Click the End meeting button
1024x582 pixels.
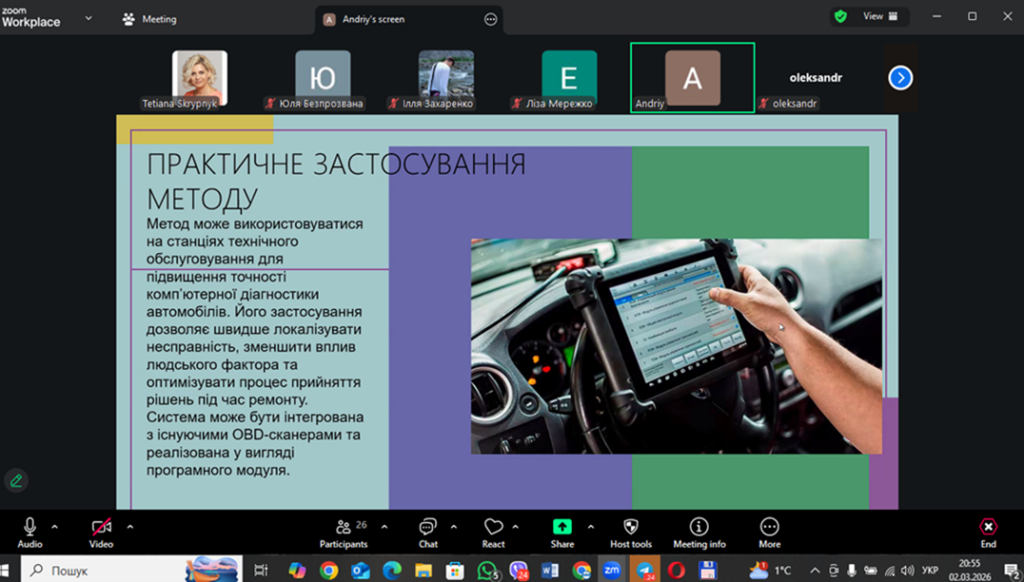click(988, 531)
